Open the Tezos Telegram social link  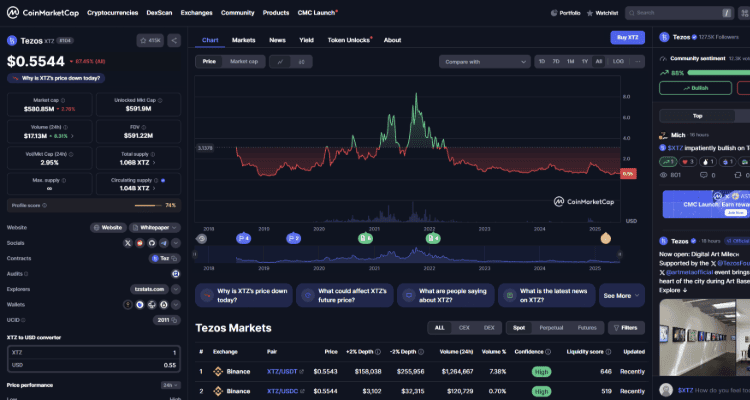coord(164,243)
